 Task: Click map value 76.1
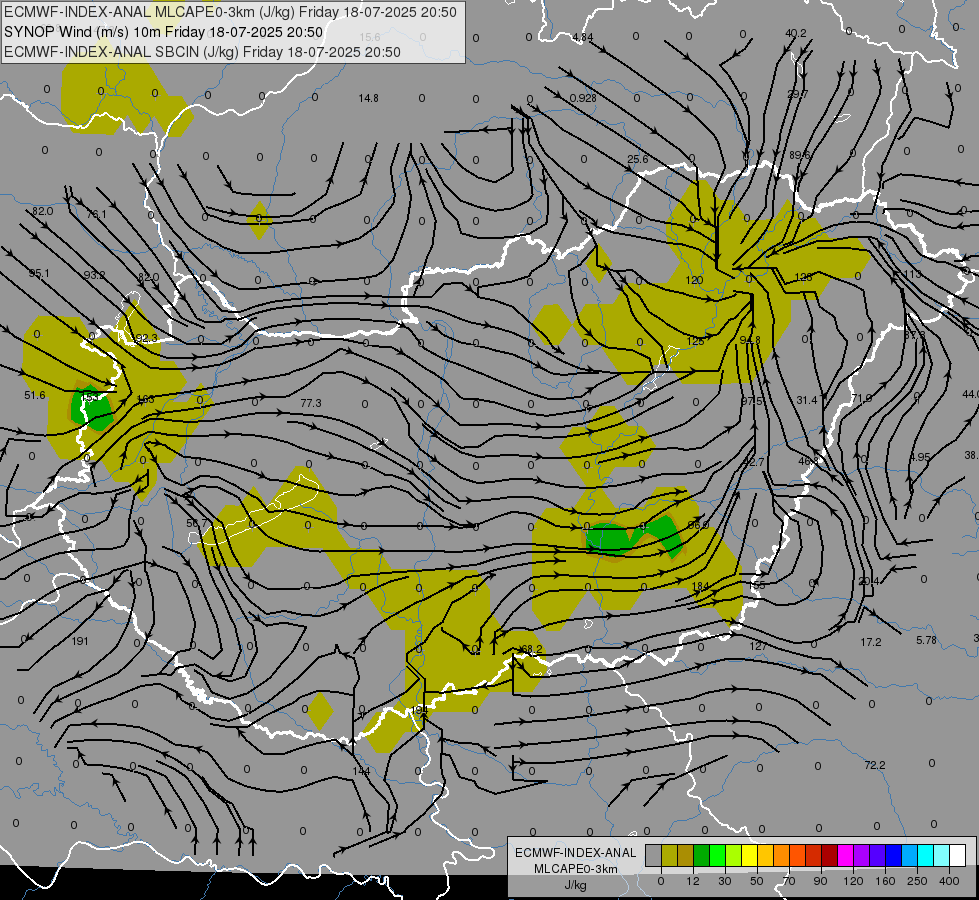[x=96, y=214]
